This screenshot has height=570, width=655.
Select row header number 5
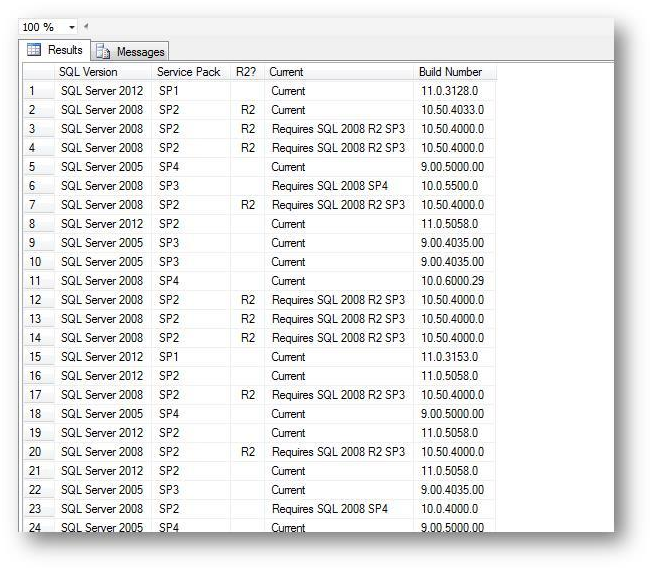pos(39,167)
